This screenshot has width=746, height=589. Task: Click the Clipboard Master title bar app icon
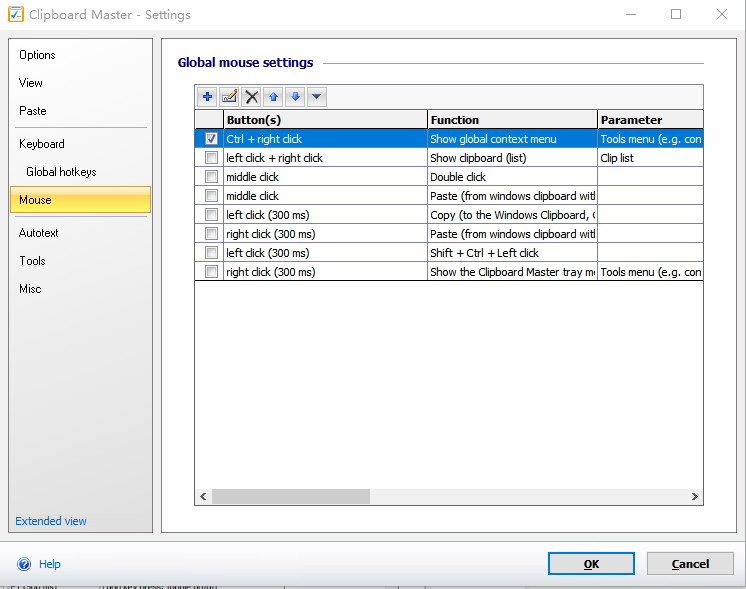[16, 15]
